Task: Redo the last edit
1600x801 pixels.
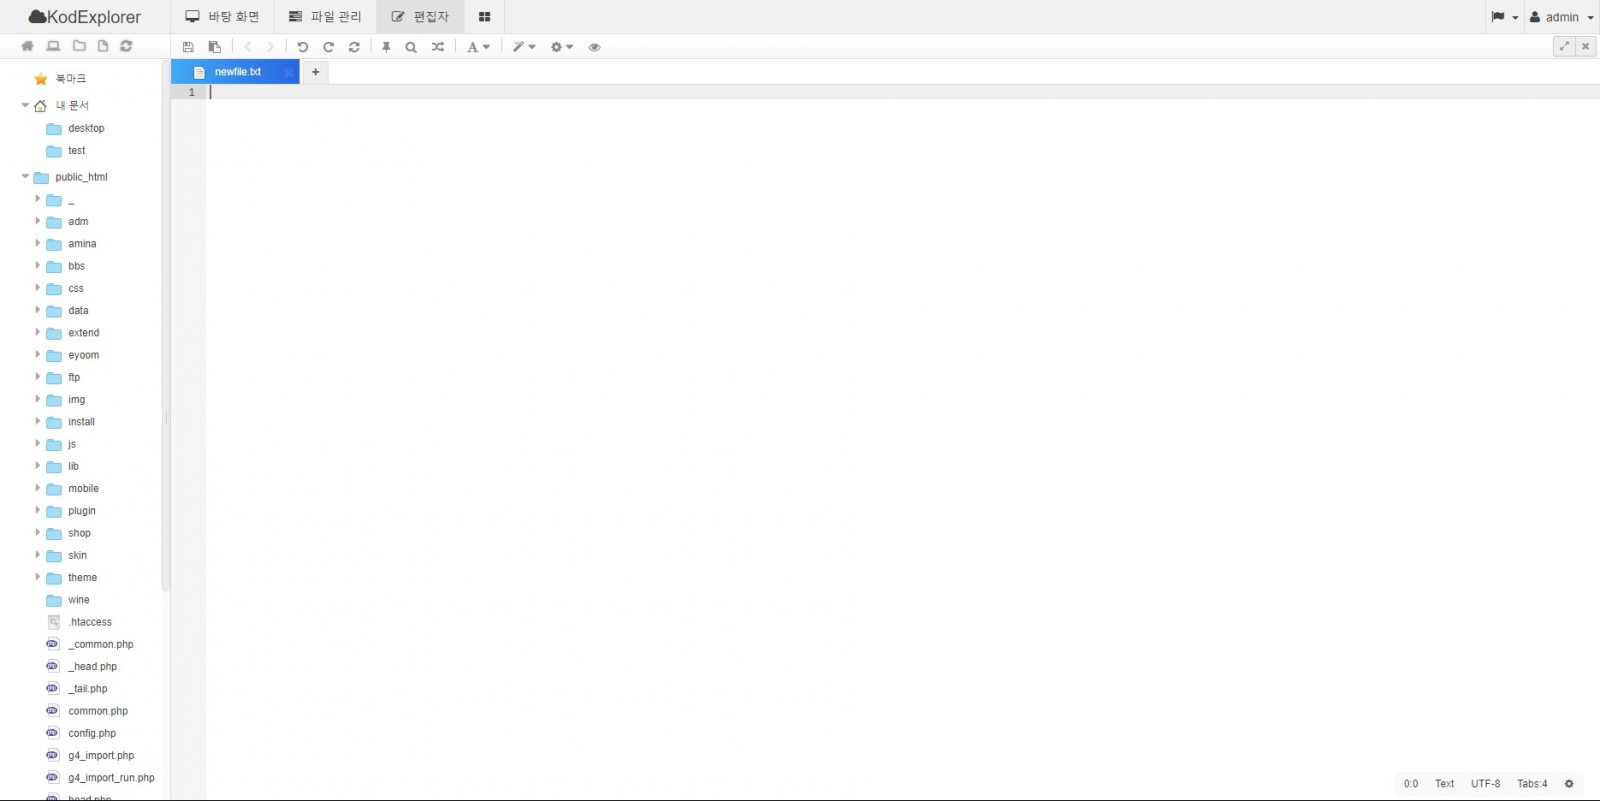Action: click(x=328, y=47)
